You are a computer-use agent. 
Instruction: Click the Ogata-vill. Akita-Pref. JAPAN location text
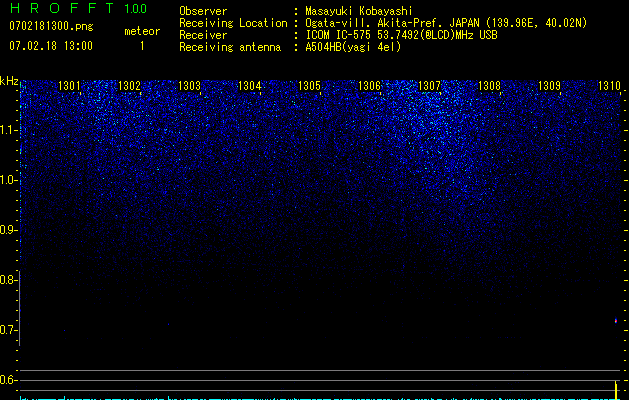[x=446, y=23]
